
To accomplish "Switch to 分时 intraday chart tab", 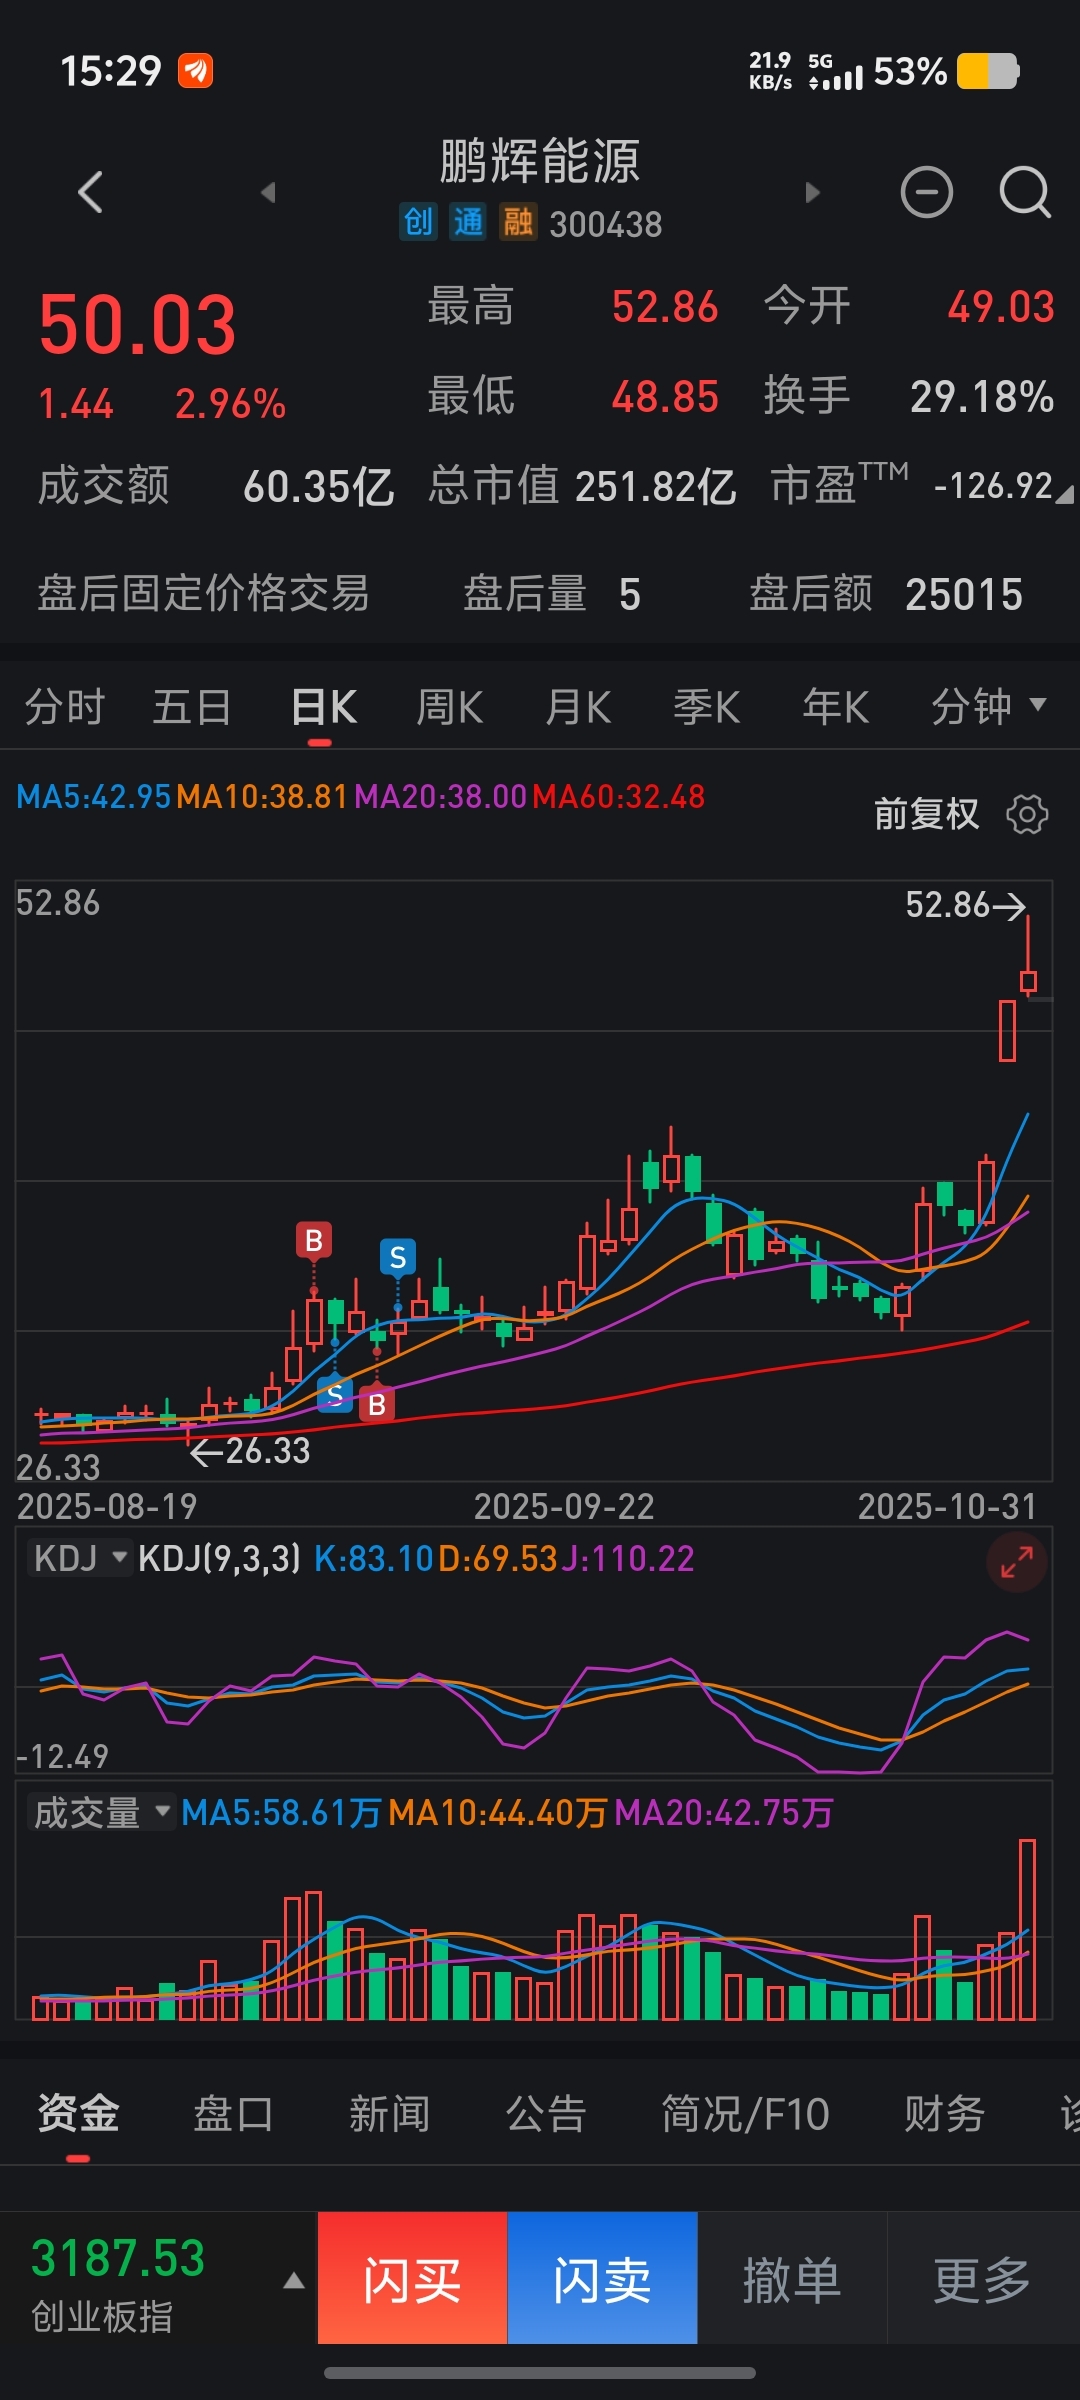I will tap(64, 706).
